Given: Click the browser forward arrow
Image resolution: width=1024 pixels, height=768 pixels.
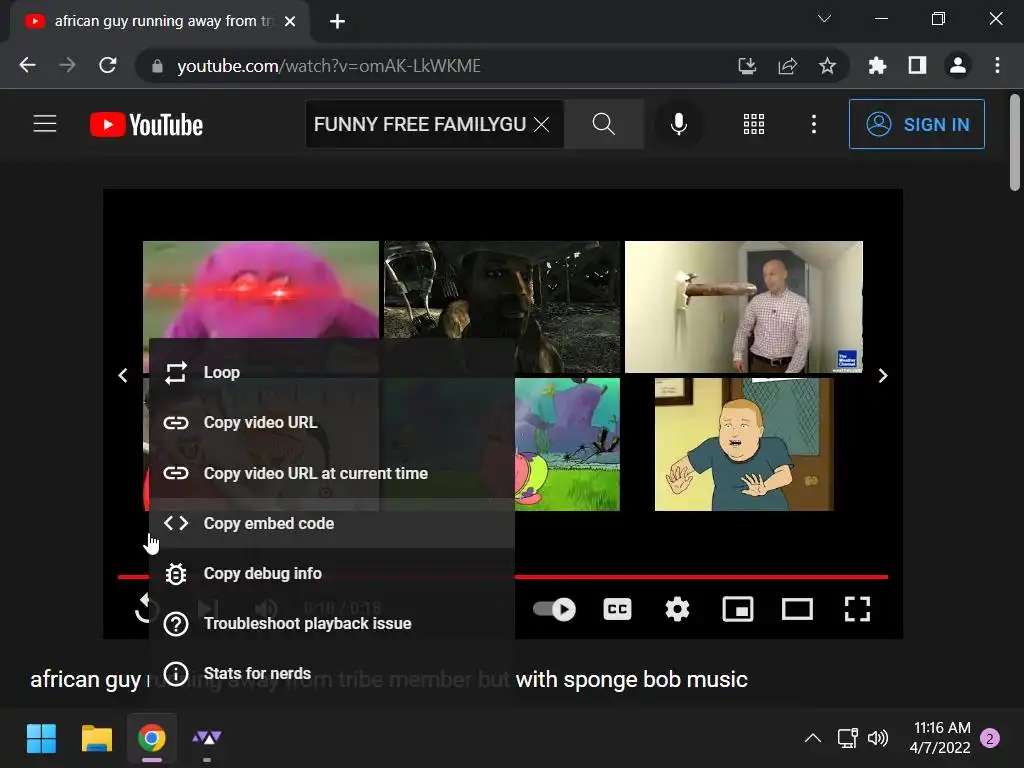Looking at the screenshot, I should coord(67,65).
